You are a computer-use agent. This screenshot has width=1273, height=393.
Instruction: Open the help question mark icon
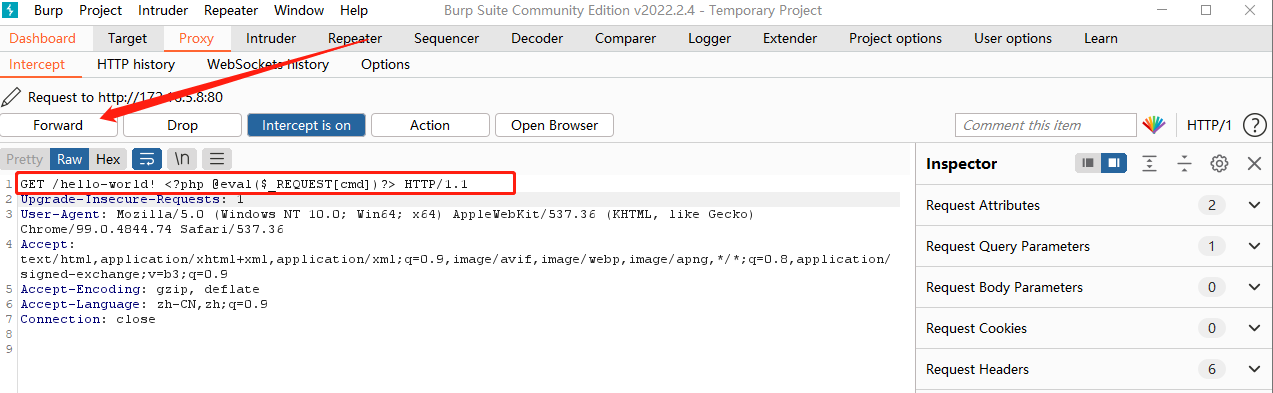point(1255,125)
